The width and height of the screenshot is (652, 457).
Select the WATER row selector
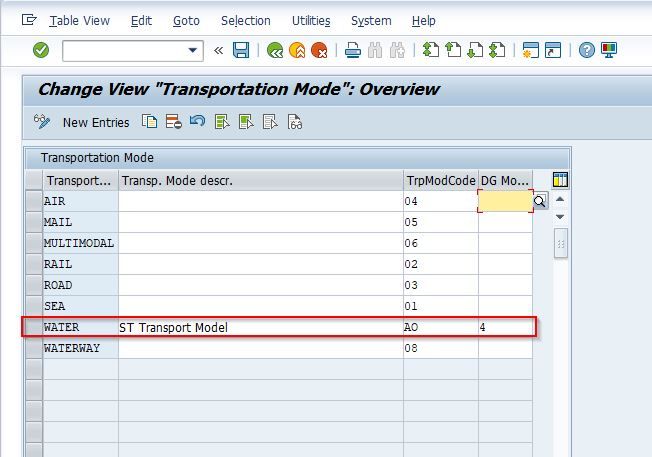pos(34,327)
